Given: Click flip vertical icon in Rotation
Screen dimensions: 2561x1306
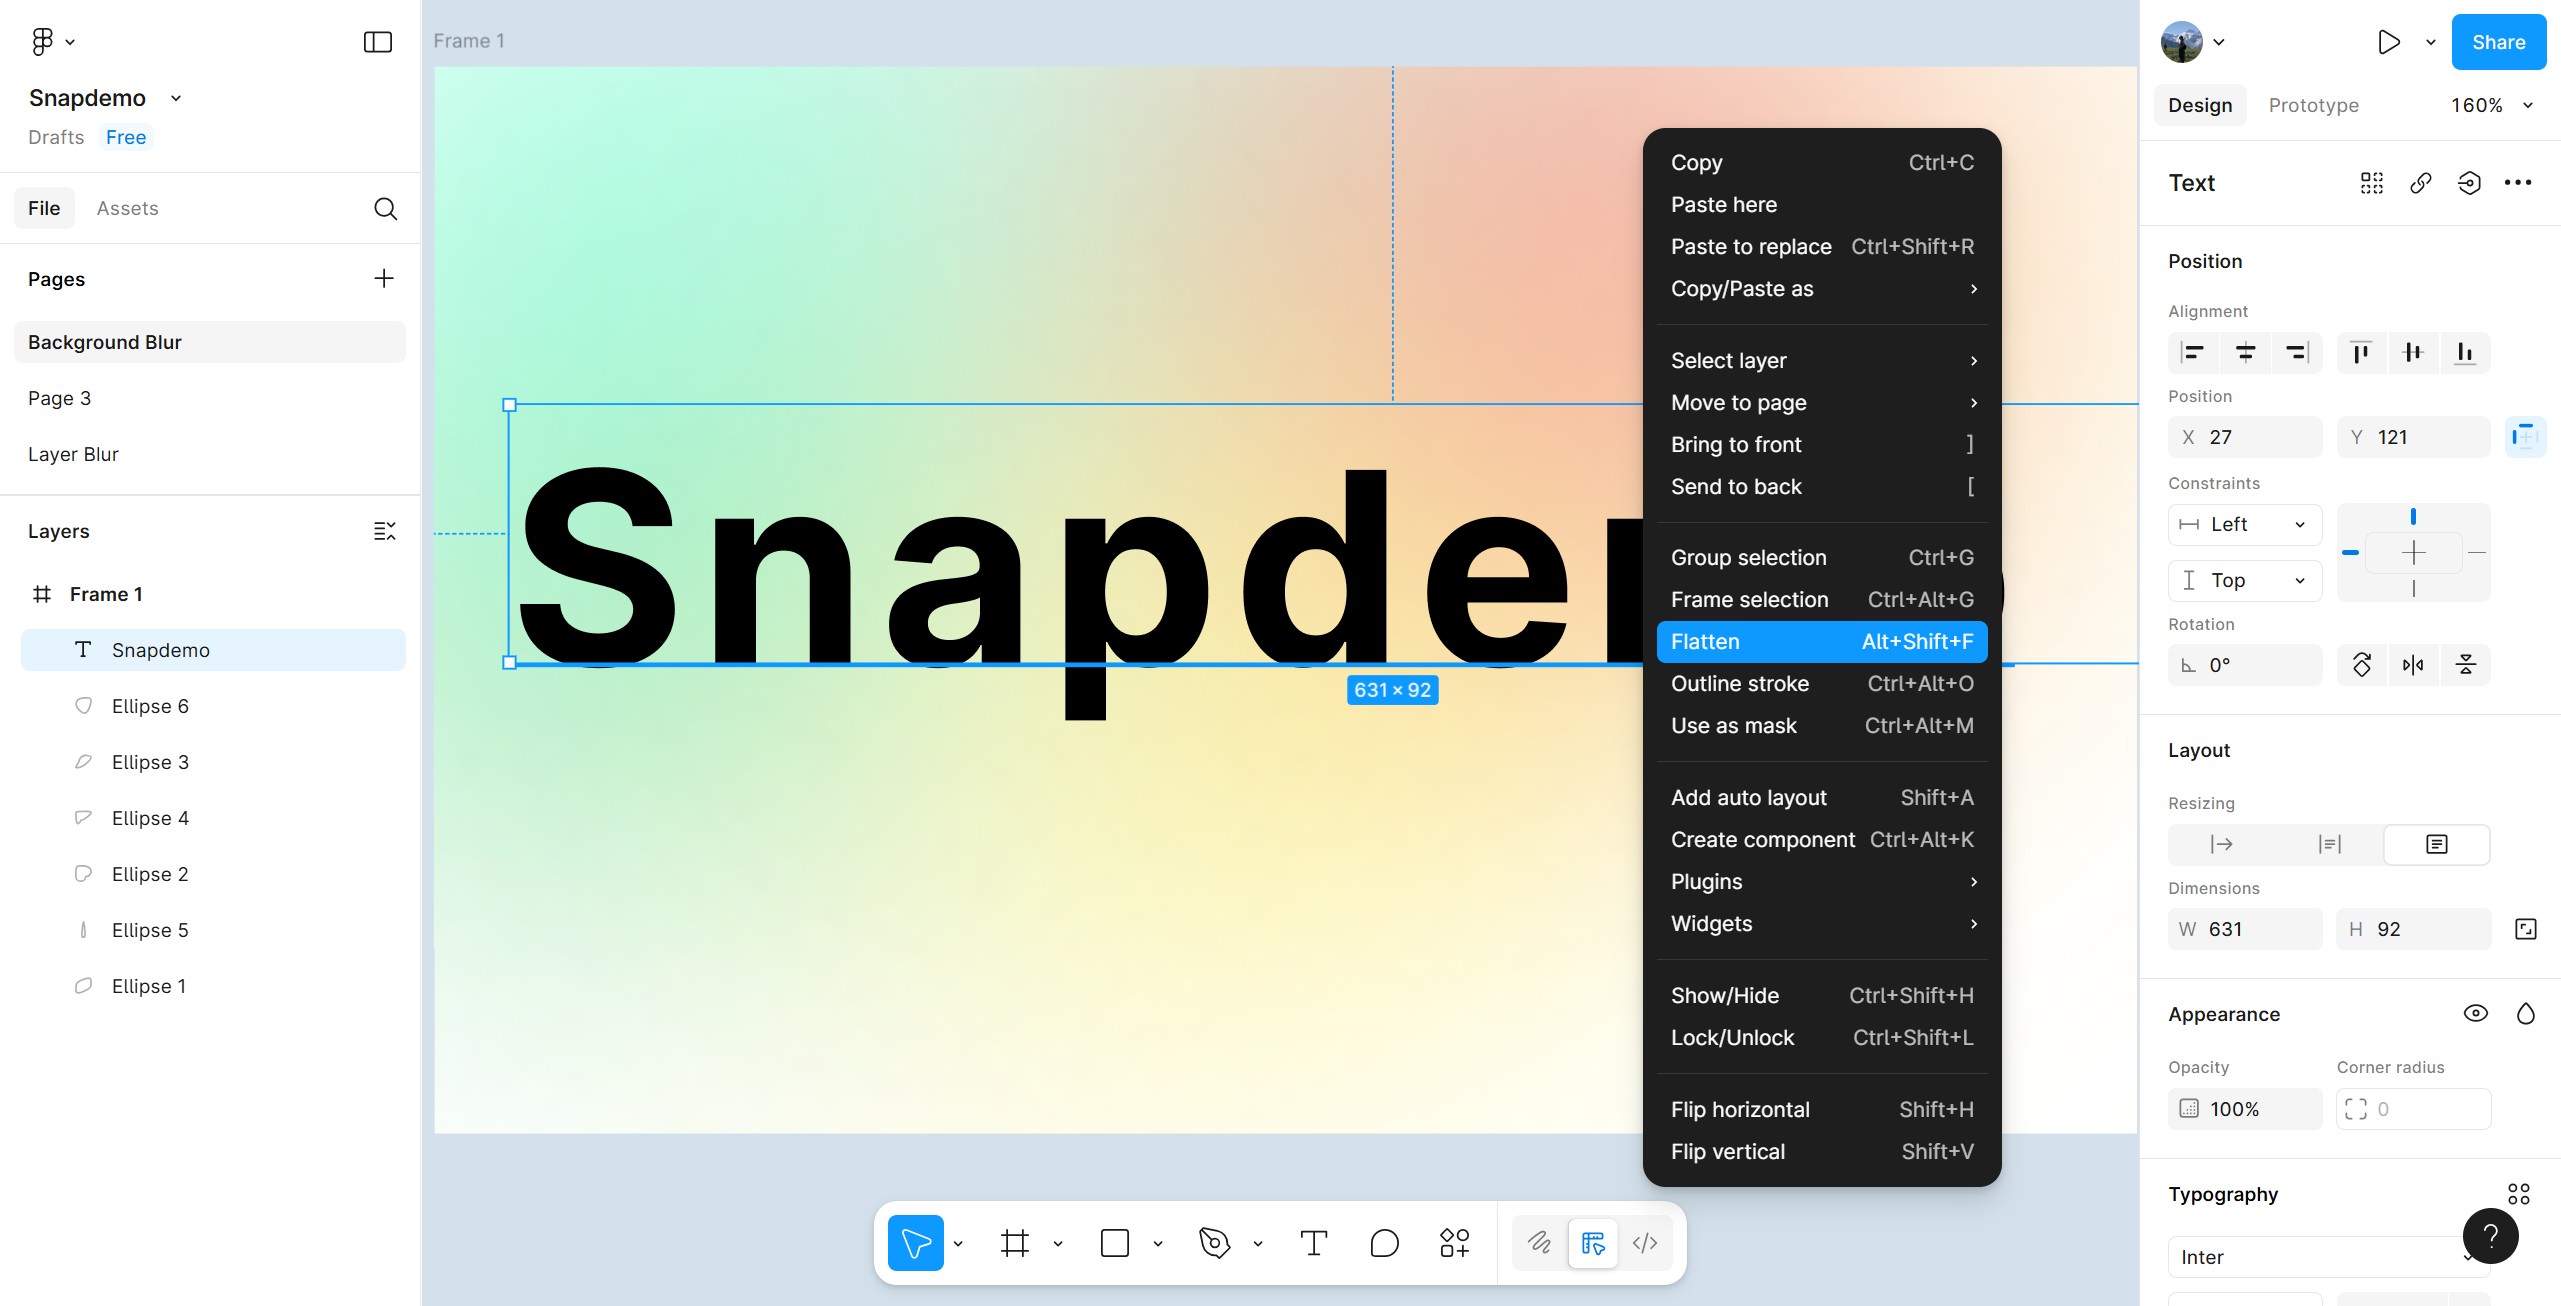Looking at the screenshot, I should [x=2465, y=665].
